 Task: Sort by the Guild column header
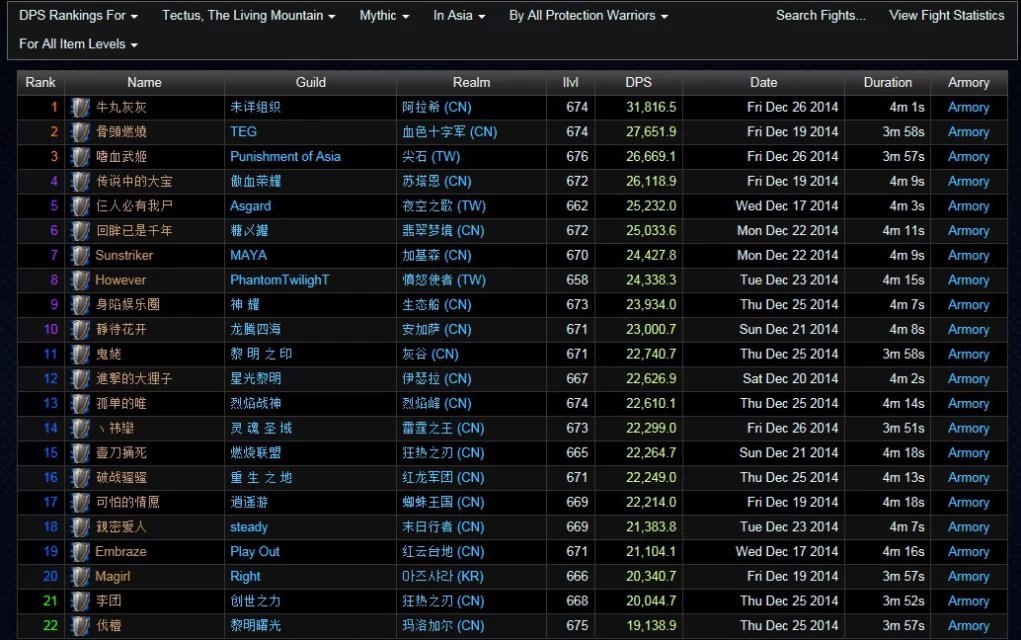(311, 83)
